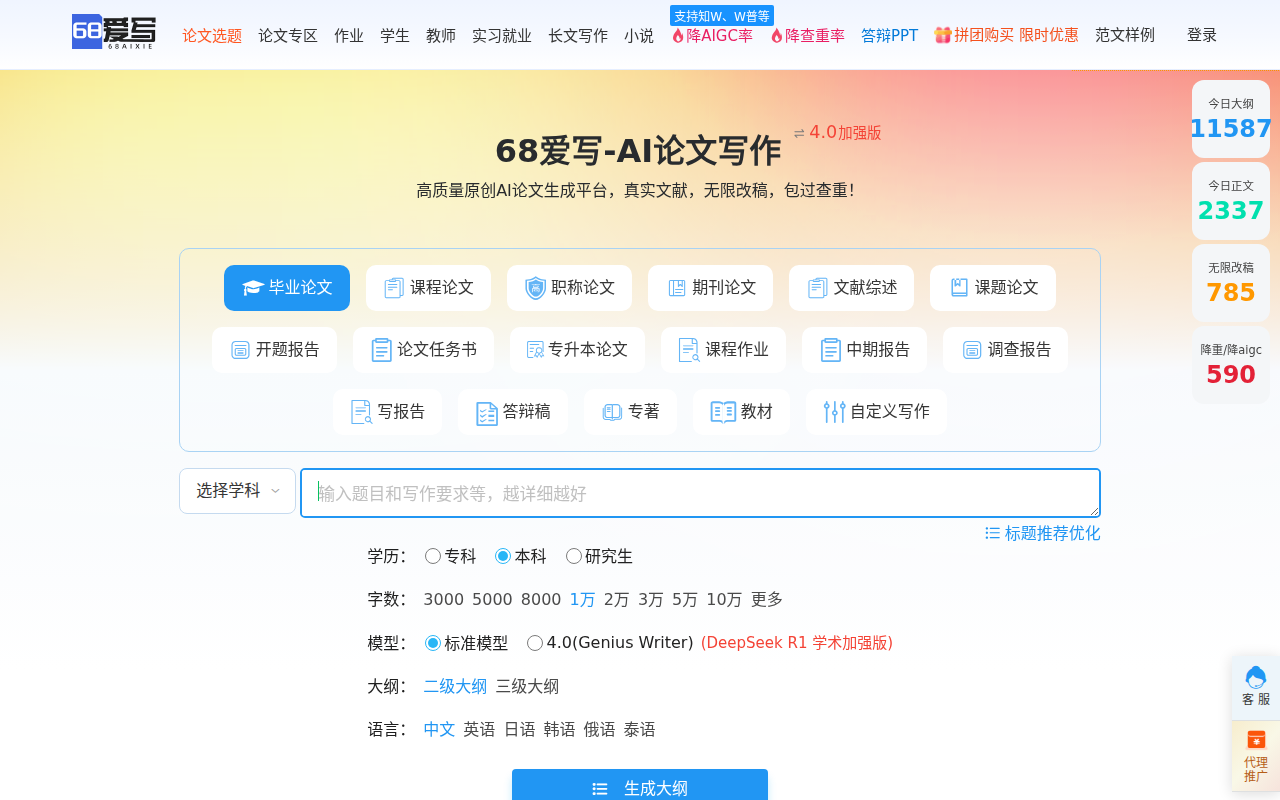
Task: Click the 文献综述 icon
Action: [x=818, y=288]
